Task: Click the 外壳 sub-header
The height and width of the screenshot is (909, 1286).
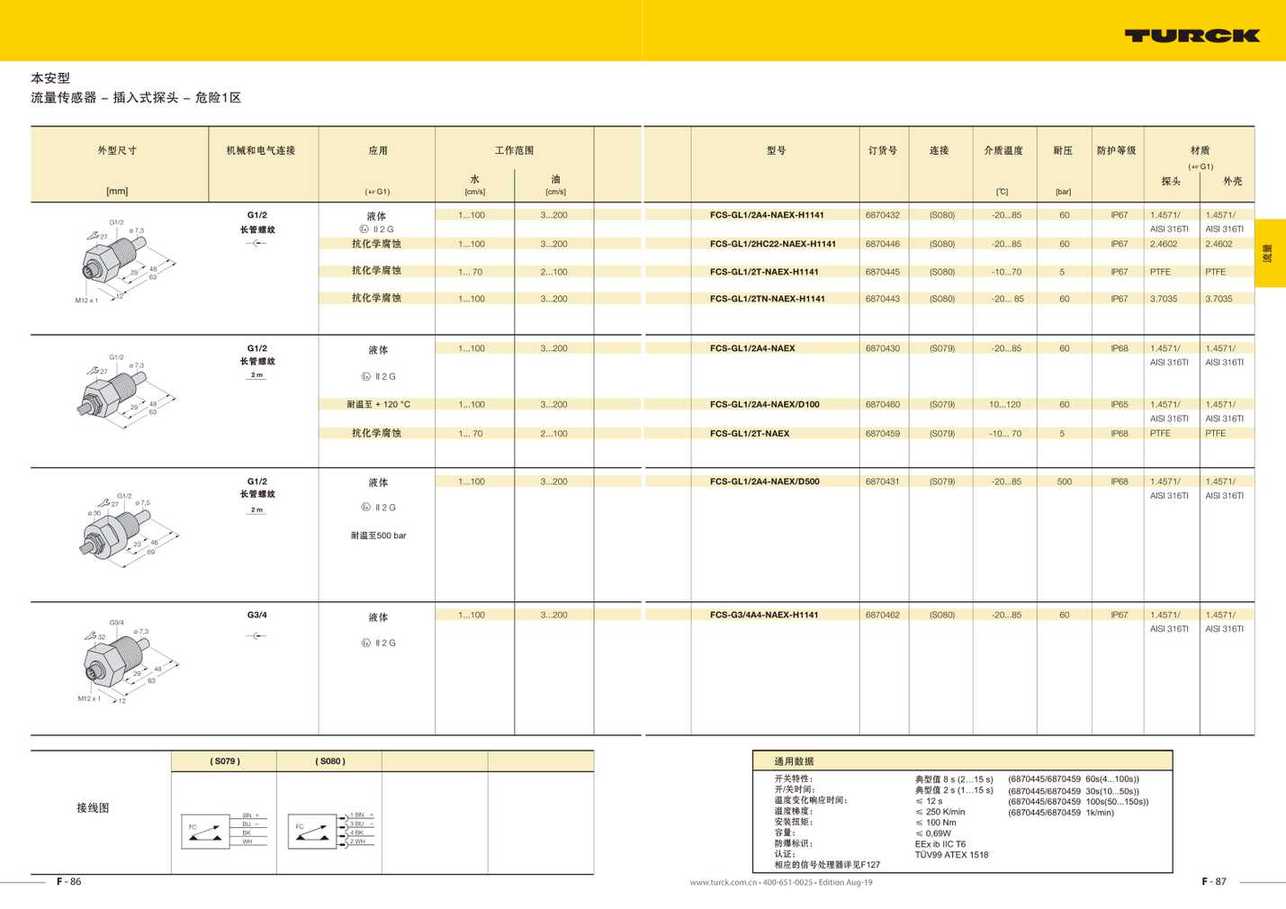Action: coord(1232,181)
